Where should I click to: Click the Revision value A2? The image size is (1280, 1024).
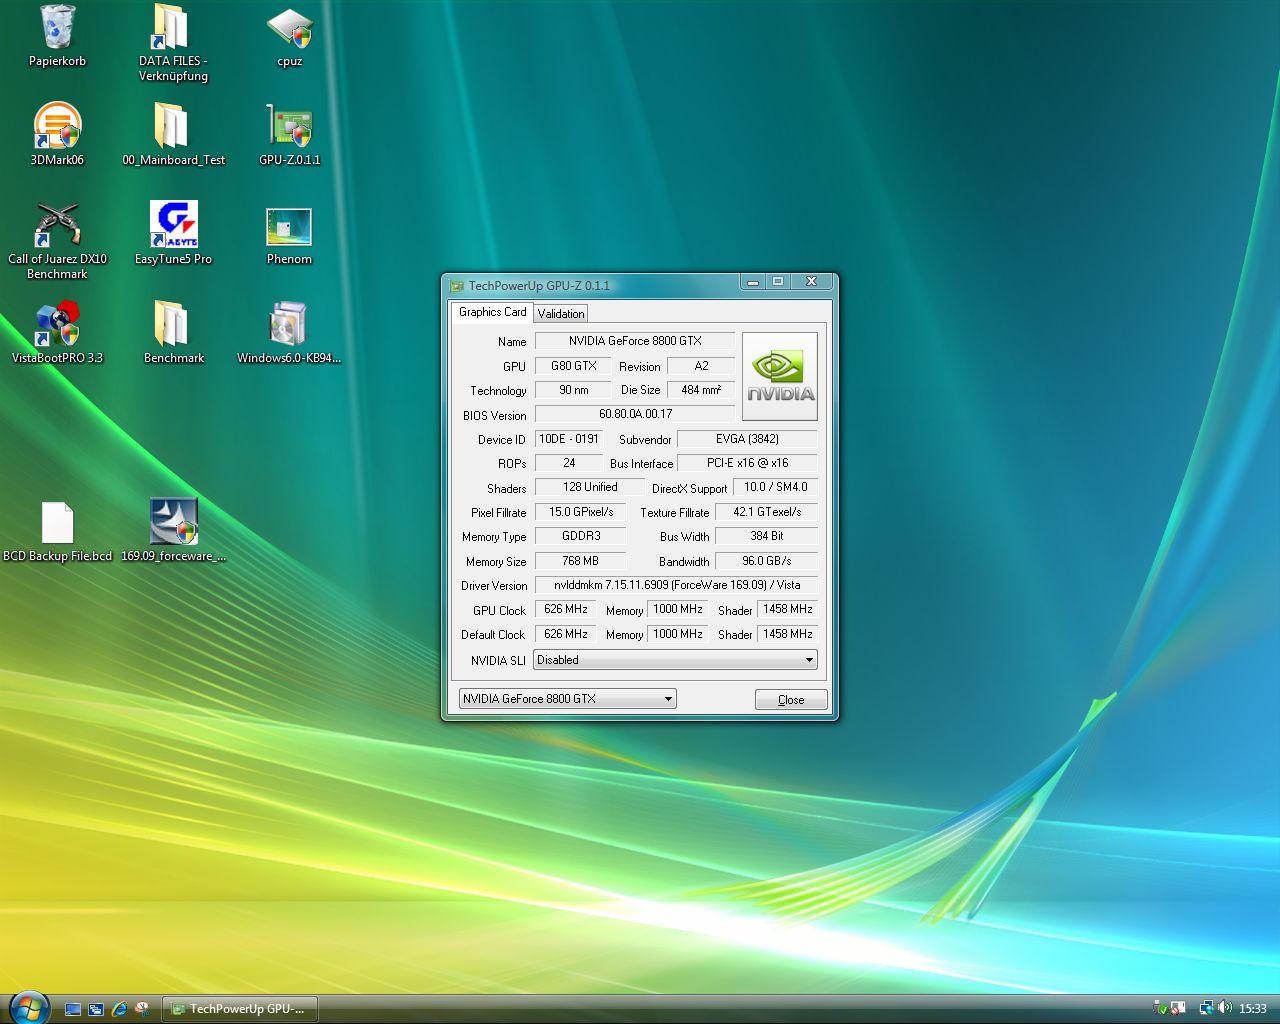701,366
